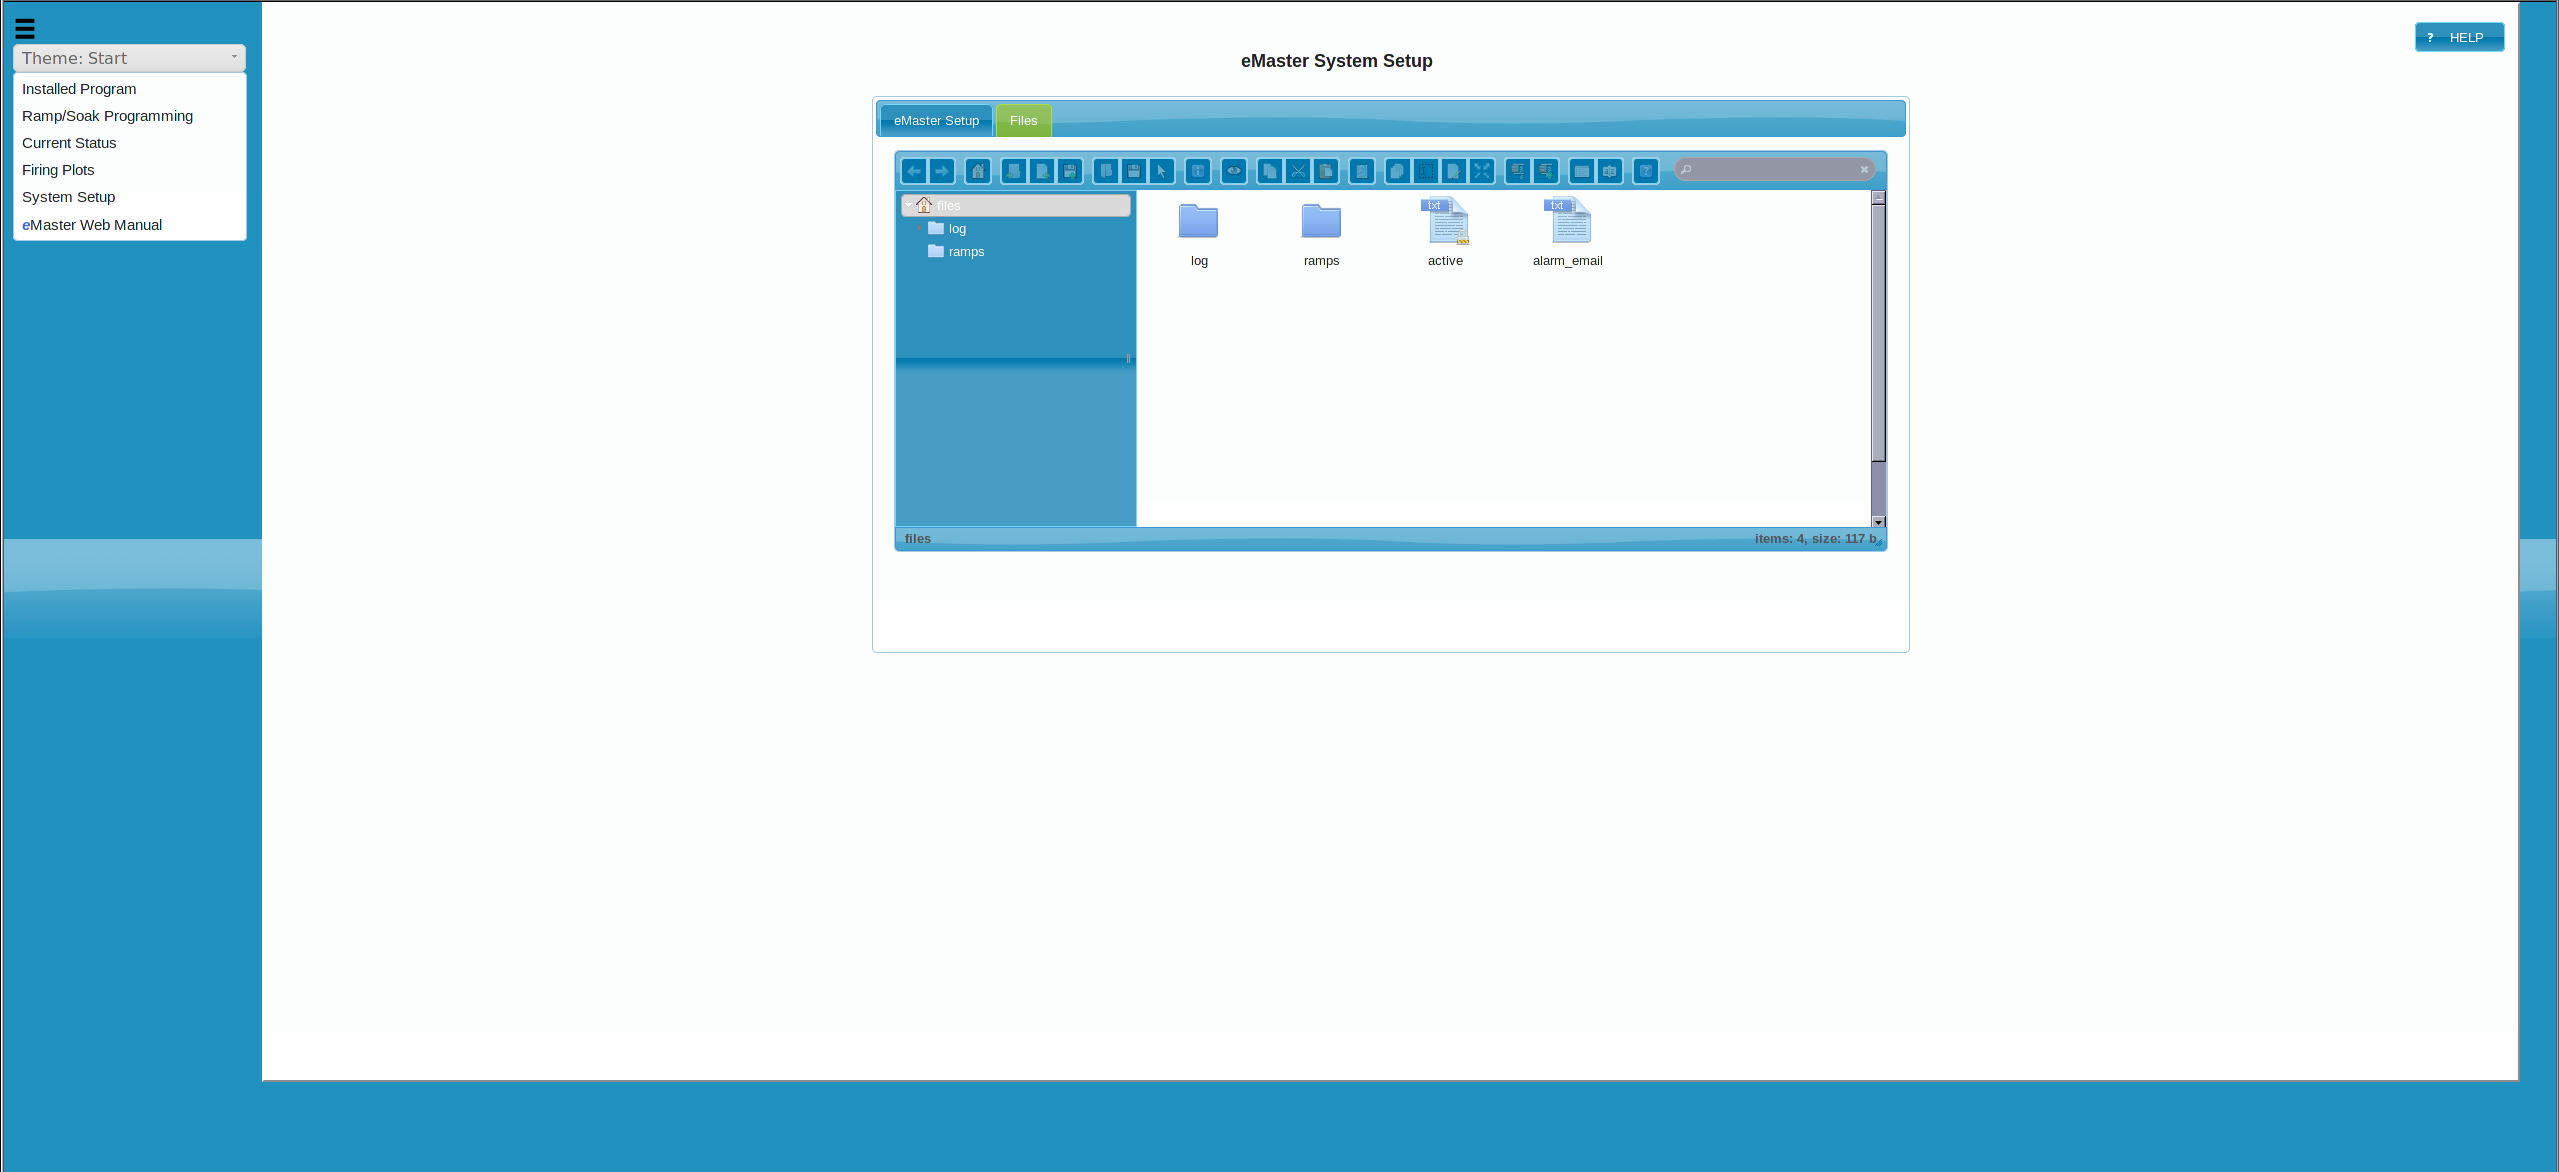Create a new folder

pos(1012,171)
